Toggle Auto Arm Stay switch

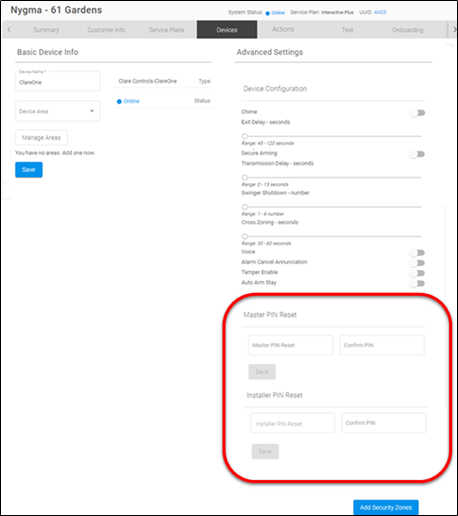(417, 284)
